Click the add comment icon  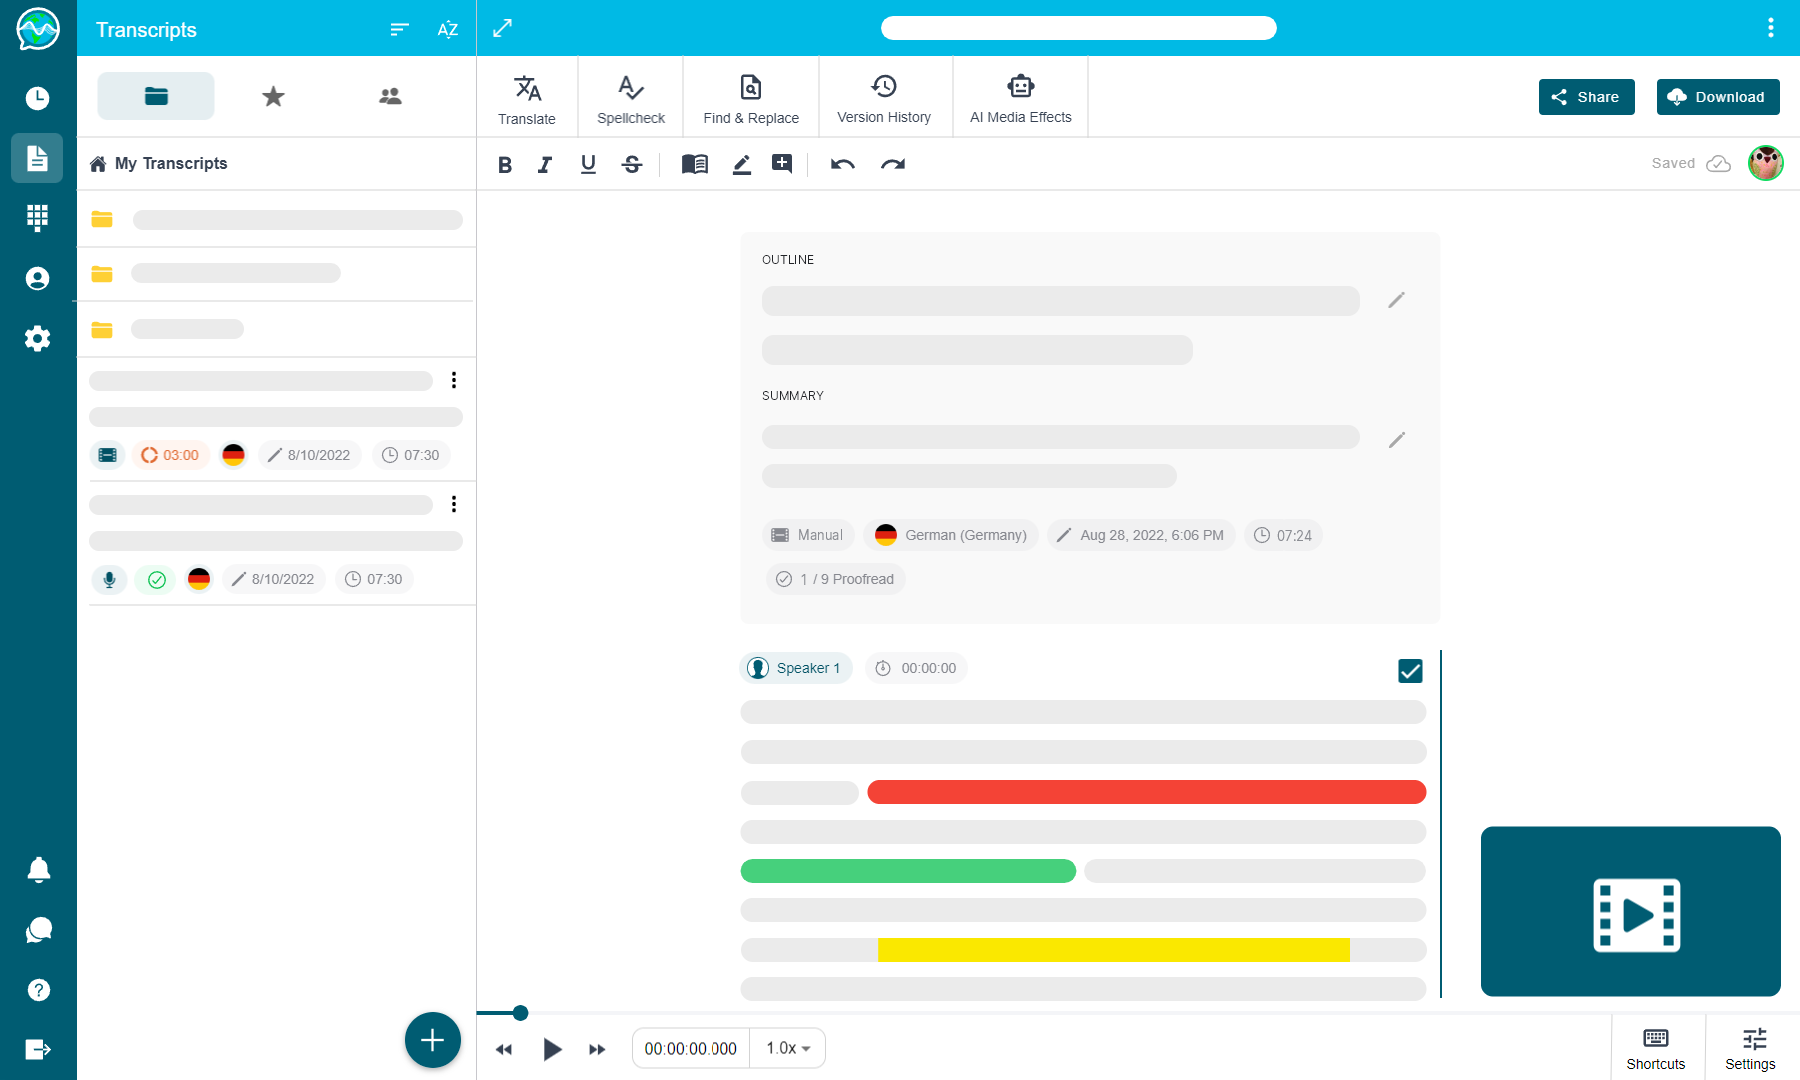pos(782,164)
